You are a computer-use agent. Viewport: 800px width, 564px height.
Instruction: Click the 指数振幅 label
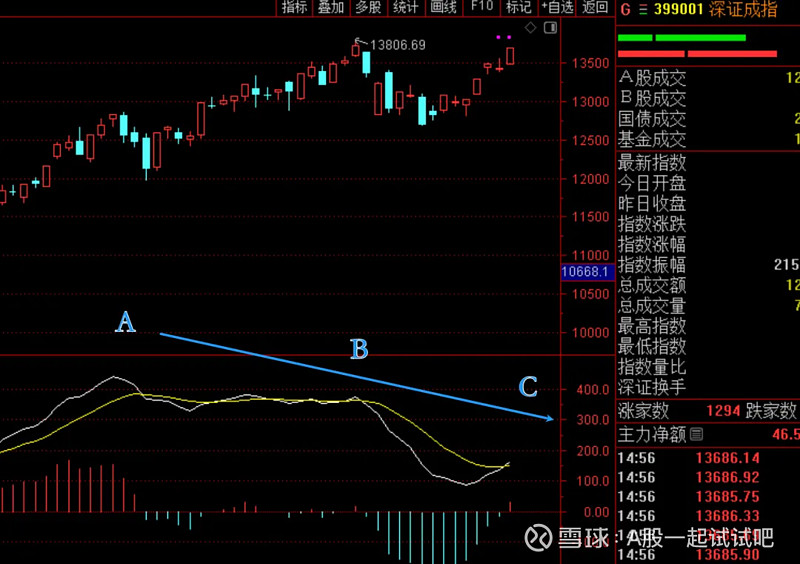[652, 265]
